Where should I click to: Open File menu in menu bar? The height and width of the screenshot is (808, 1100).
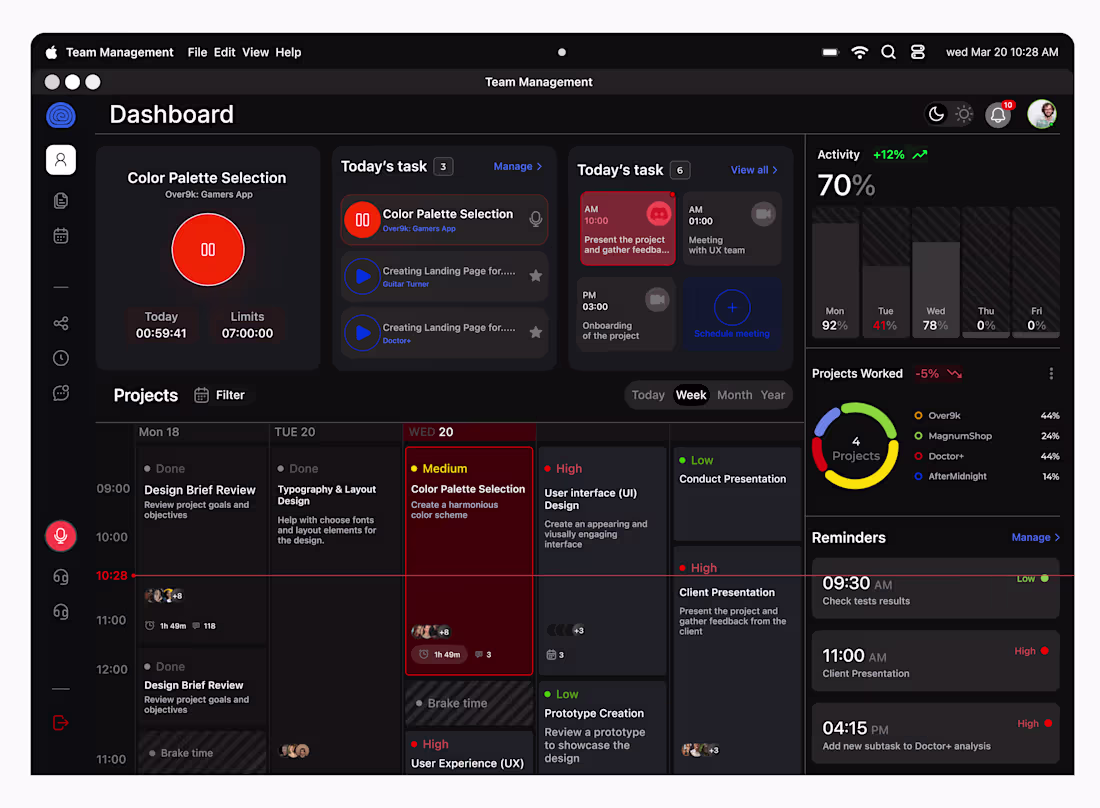(x=197, y=53)
